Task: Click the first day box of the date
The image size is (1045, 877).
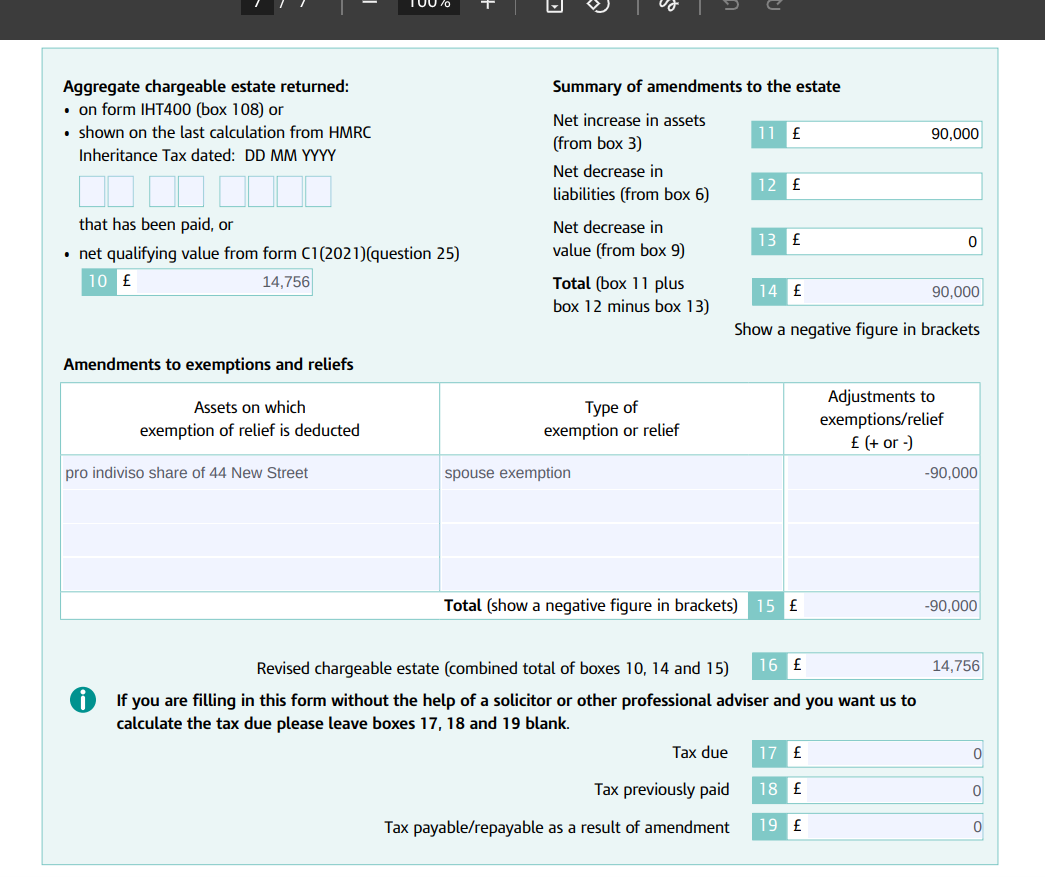Action: click(92, 191)
